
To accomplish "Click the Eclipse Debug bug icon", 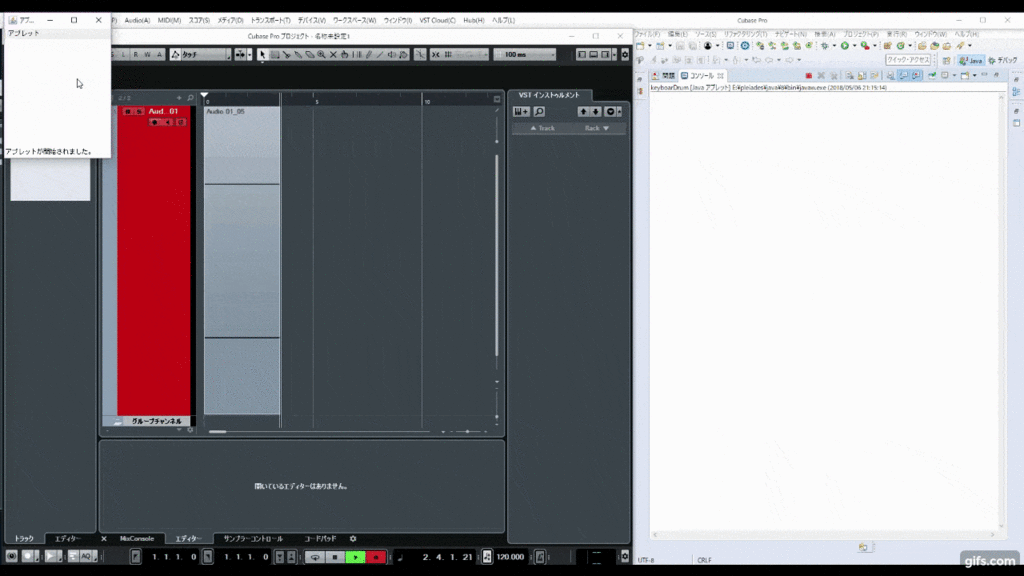I will pyautogui.click(x=825, y=46).
